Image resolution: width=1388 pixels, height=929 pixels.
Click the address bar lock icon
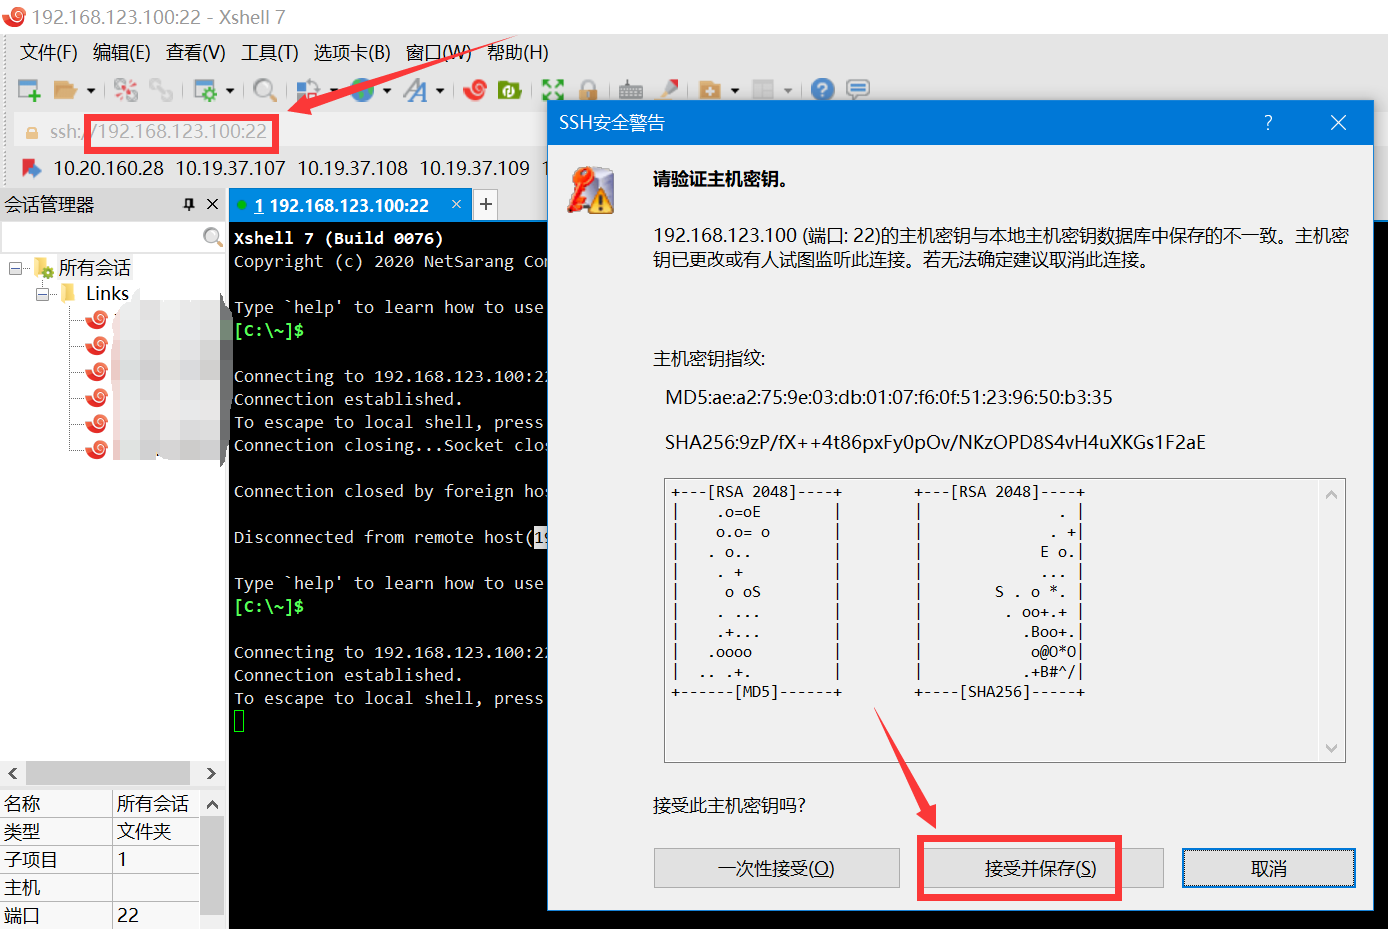pyautogui.click(x=31, y=132)
